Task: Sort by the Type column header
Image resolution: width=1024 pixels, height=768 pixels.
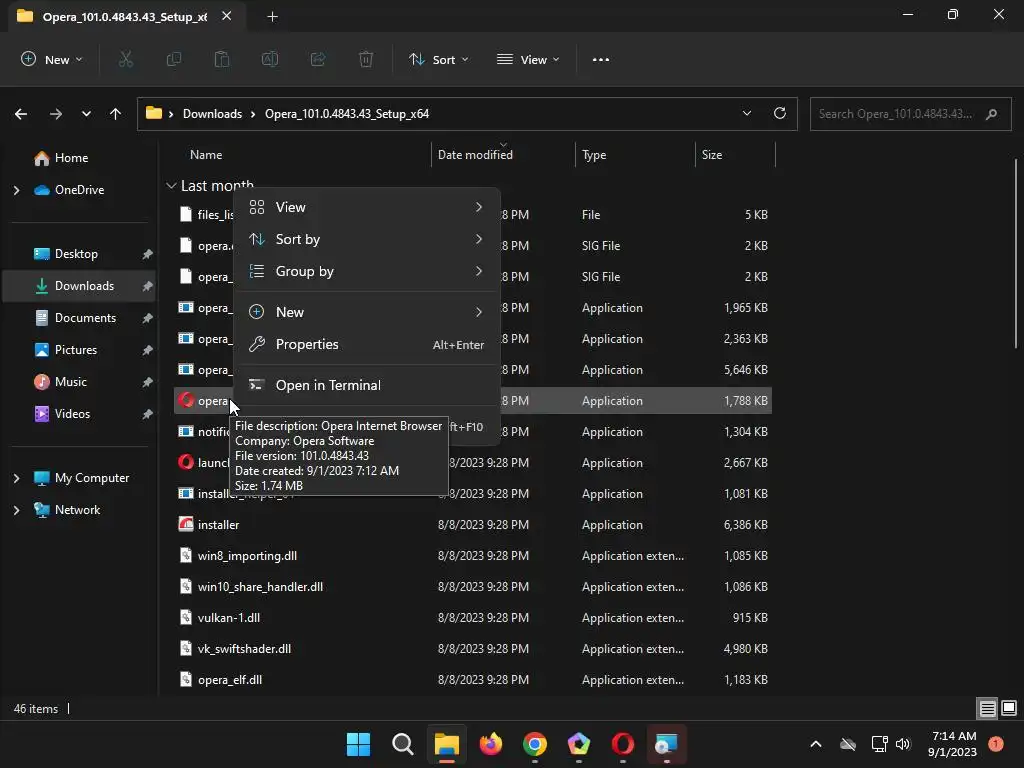Action: point(635,155)
